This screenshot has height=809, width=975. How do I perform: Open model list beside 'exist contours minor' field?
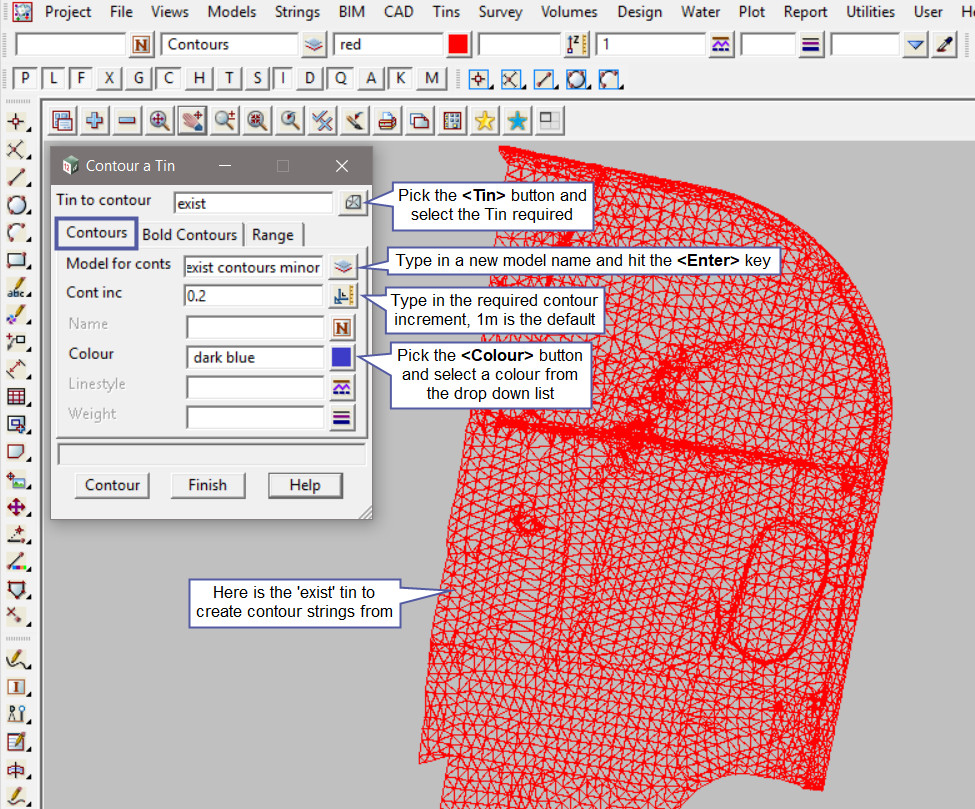[x=343, y=266]
